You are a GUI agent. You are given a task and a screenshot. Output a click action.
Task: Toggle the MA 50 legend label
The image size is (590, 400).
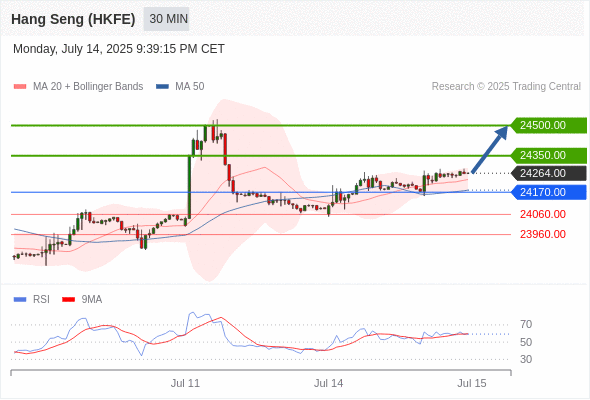click(190, 87)
